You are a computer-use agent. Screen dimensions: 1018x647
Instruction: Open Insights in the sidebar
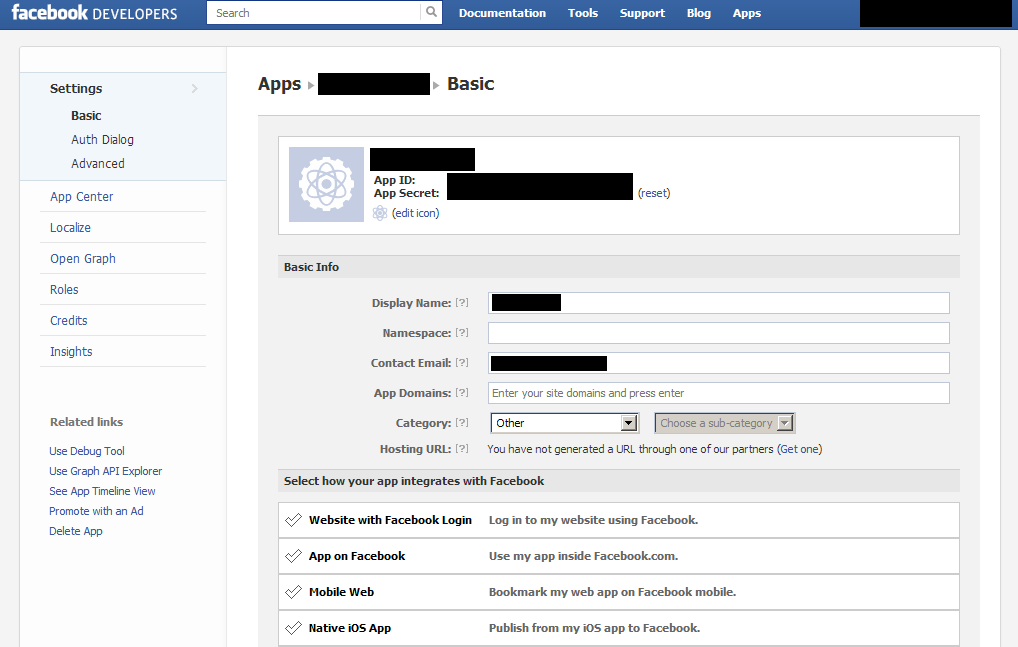71,352
